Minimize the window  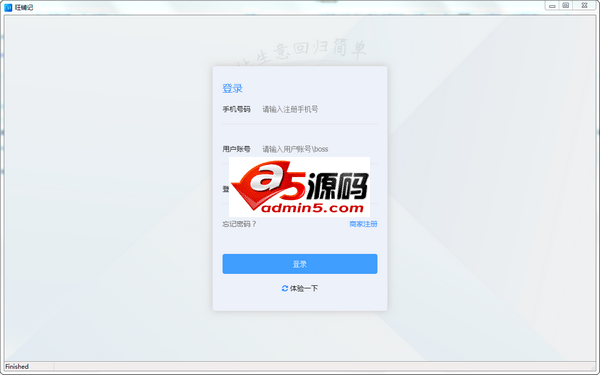click(552, 6)
